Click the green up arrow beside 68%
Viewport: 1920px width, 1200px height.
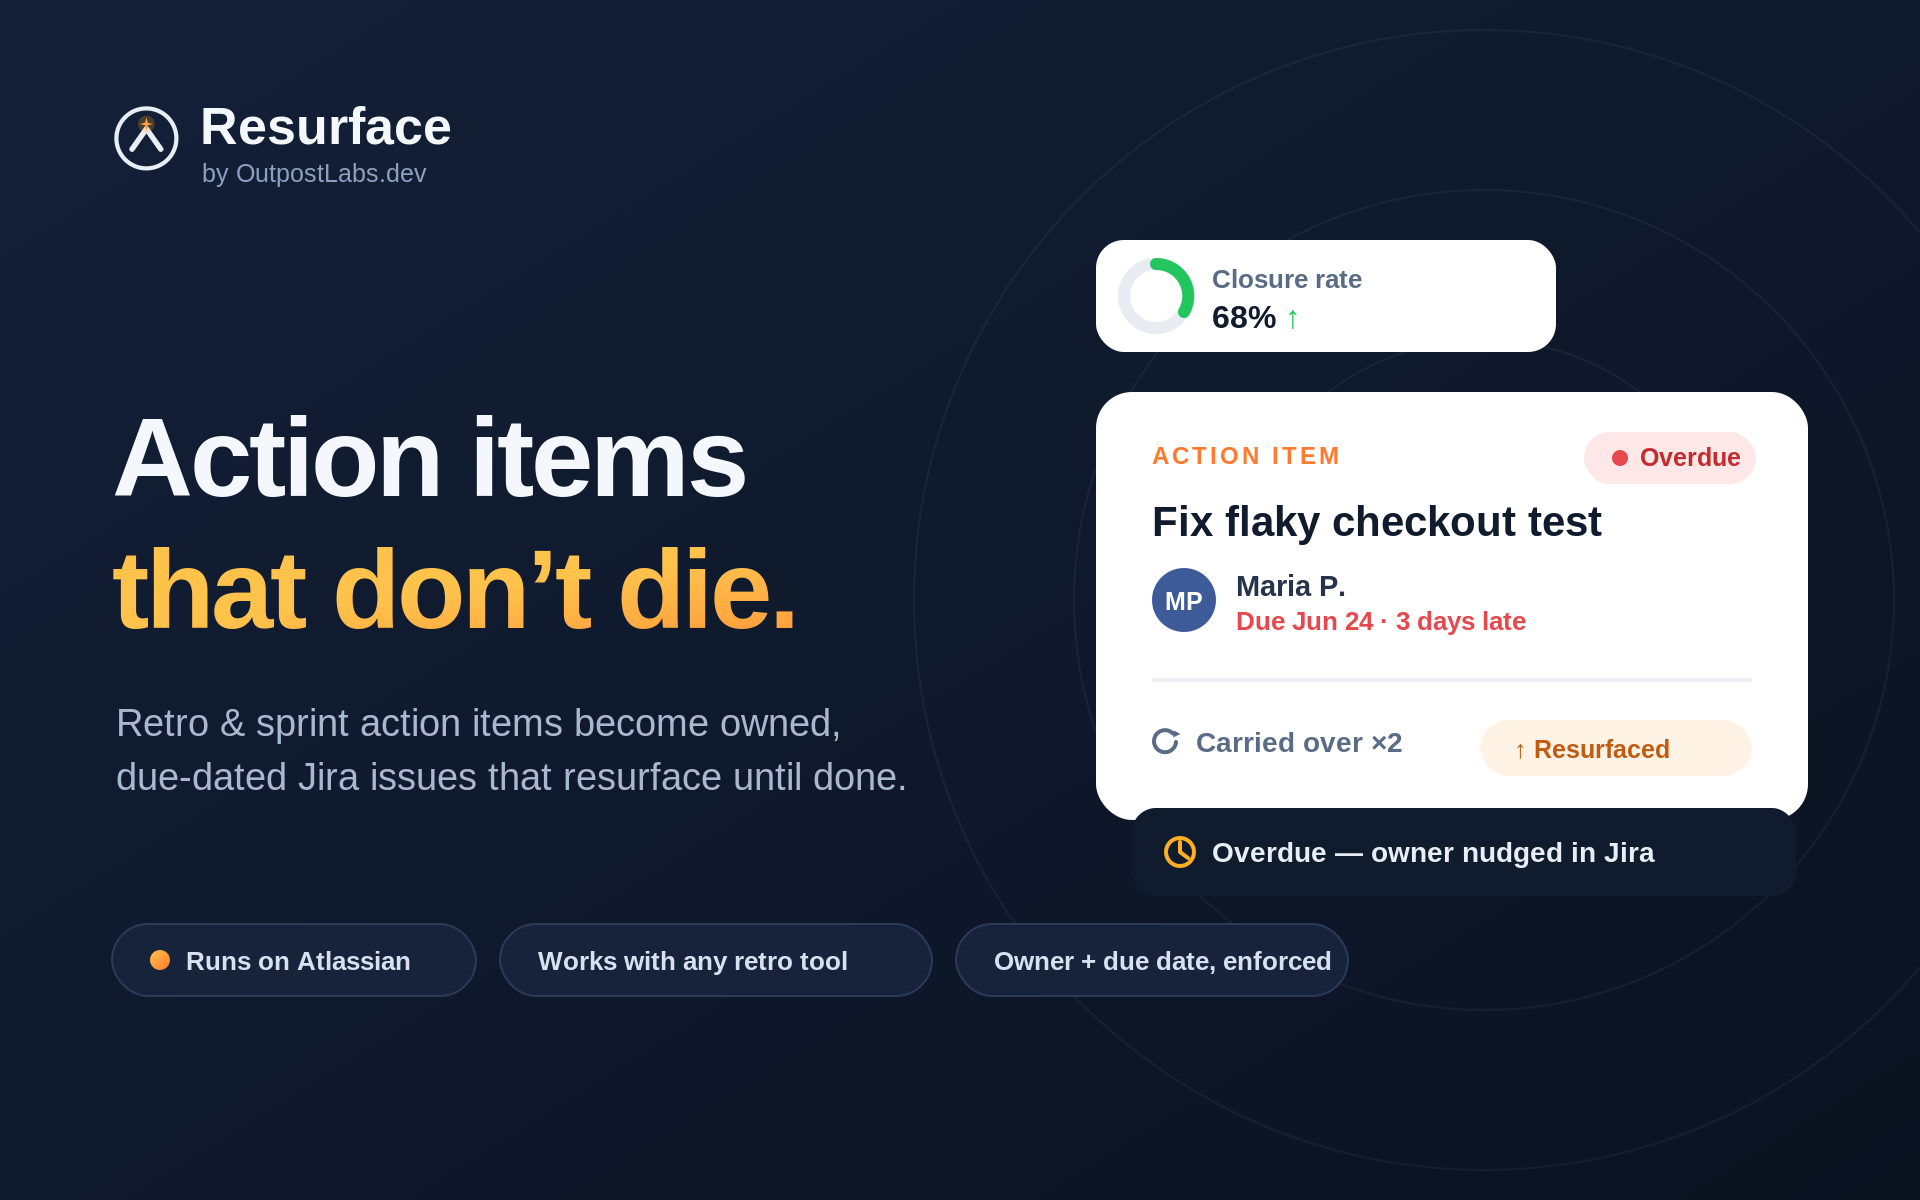tap(1292, 319)
